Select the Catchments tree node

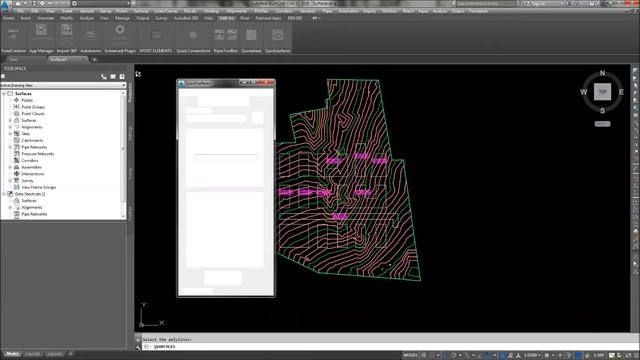click(x=32, y=140)
